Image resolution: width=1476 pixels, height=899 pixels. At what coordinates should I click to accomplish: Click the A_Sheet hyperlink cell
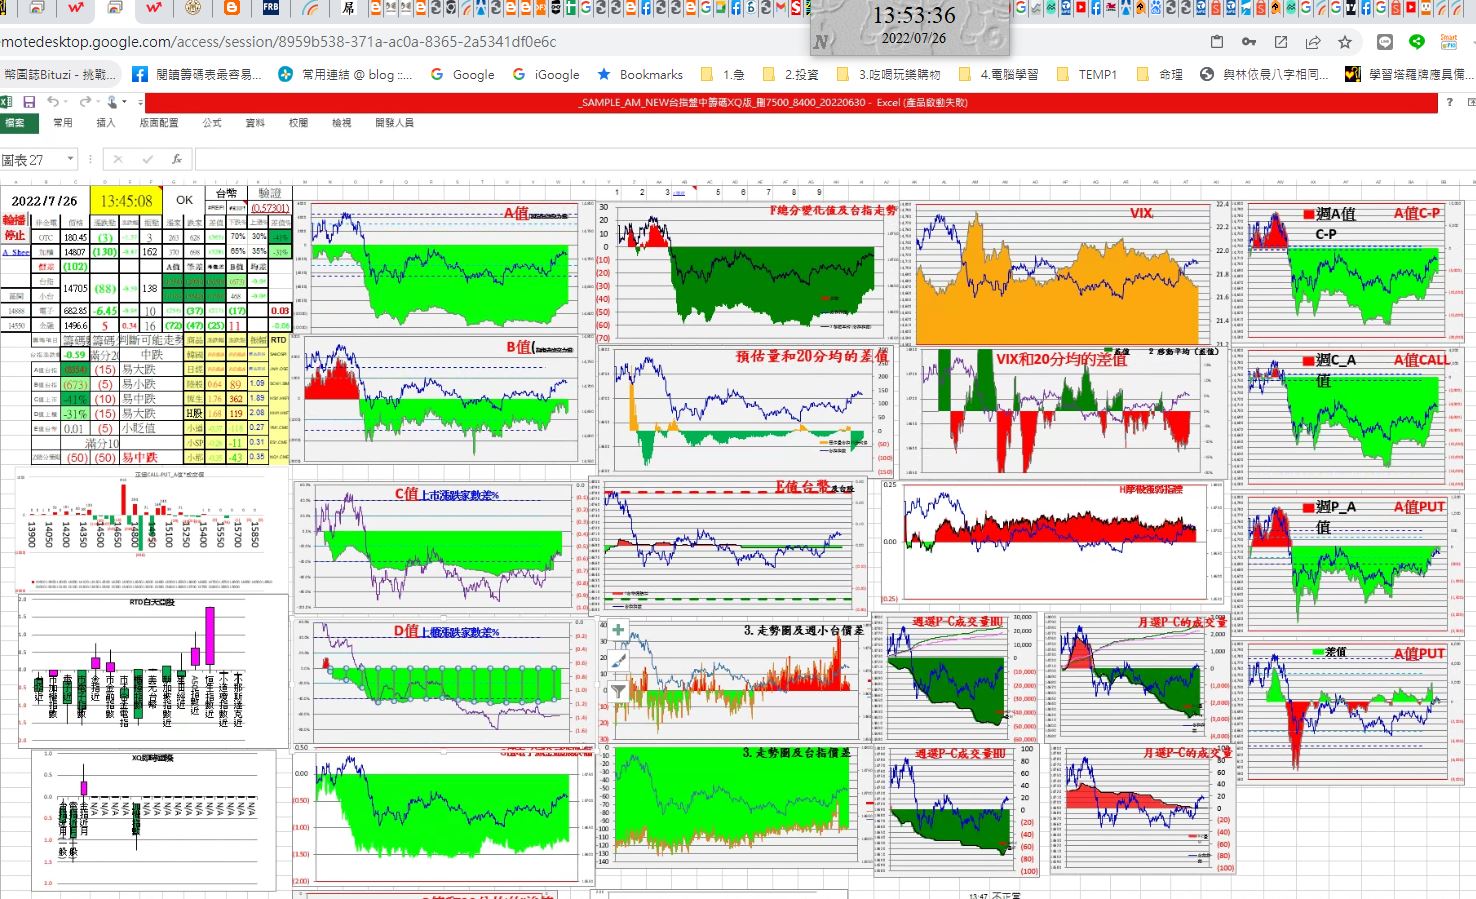pyautogui.click(x=16, y=253)
